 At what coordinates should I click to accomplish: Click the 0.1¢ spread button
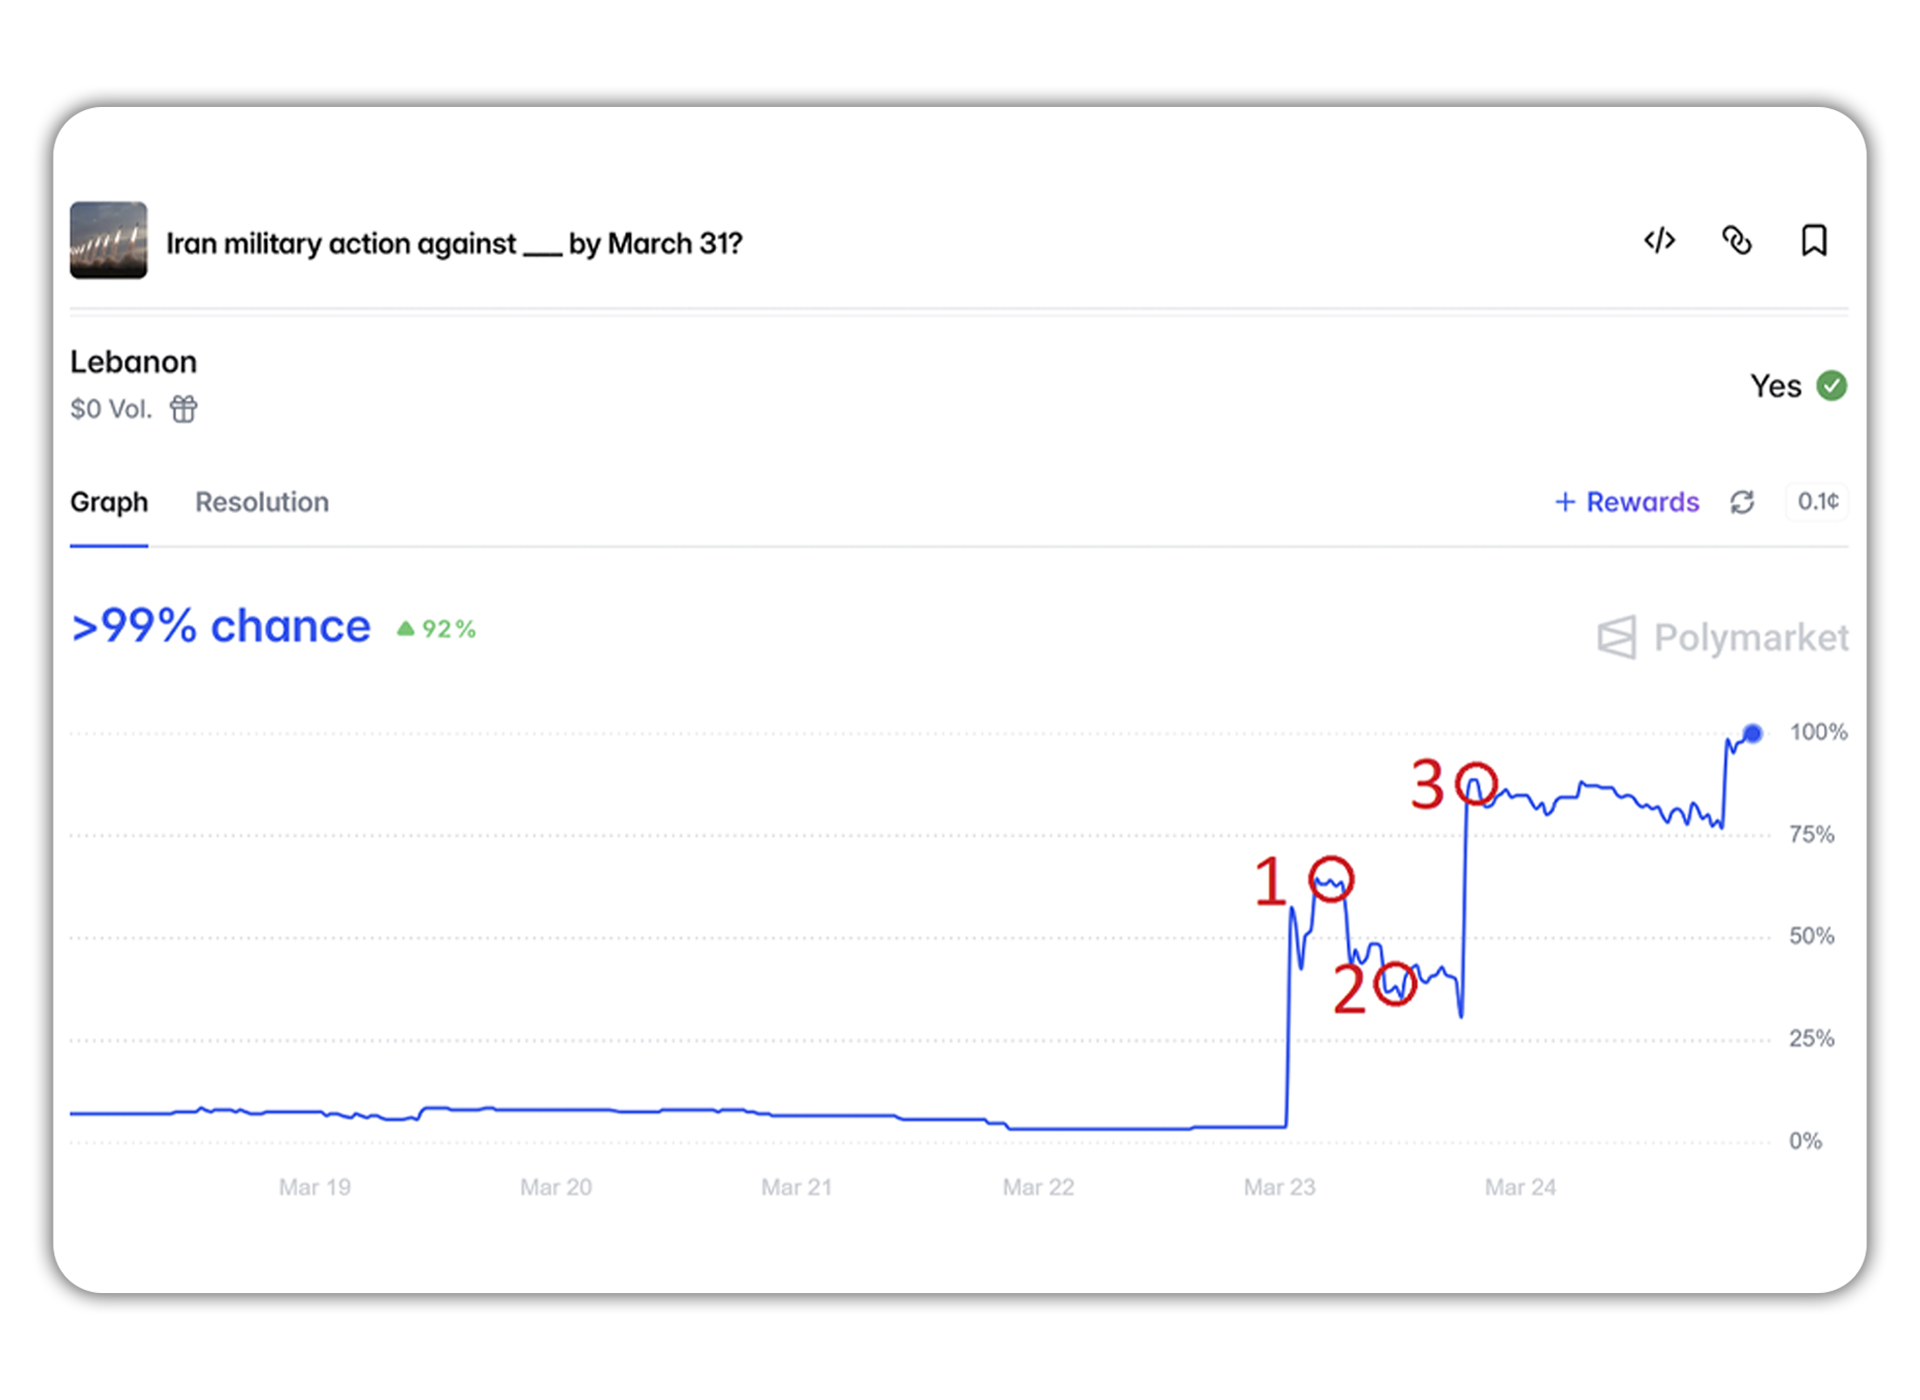pos(1817,502)
